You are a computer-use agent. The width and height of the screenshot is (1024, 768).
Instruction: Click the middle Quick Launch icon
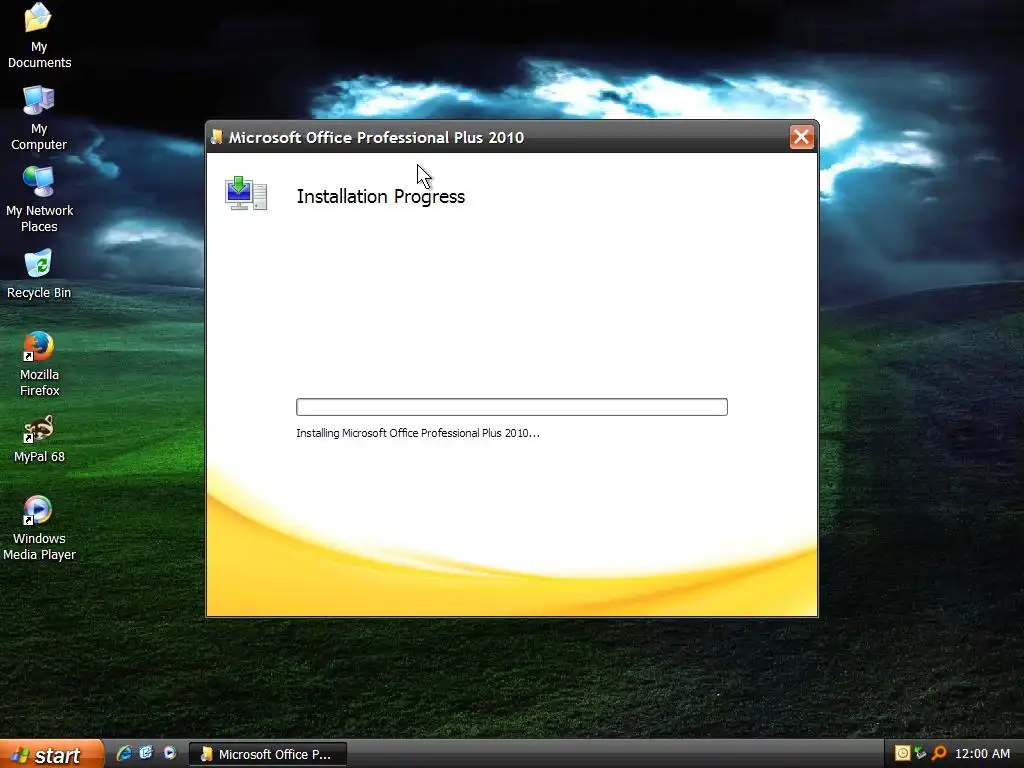(146, 754)
